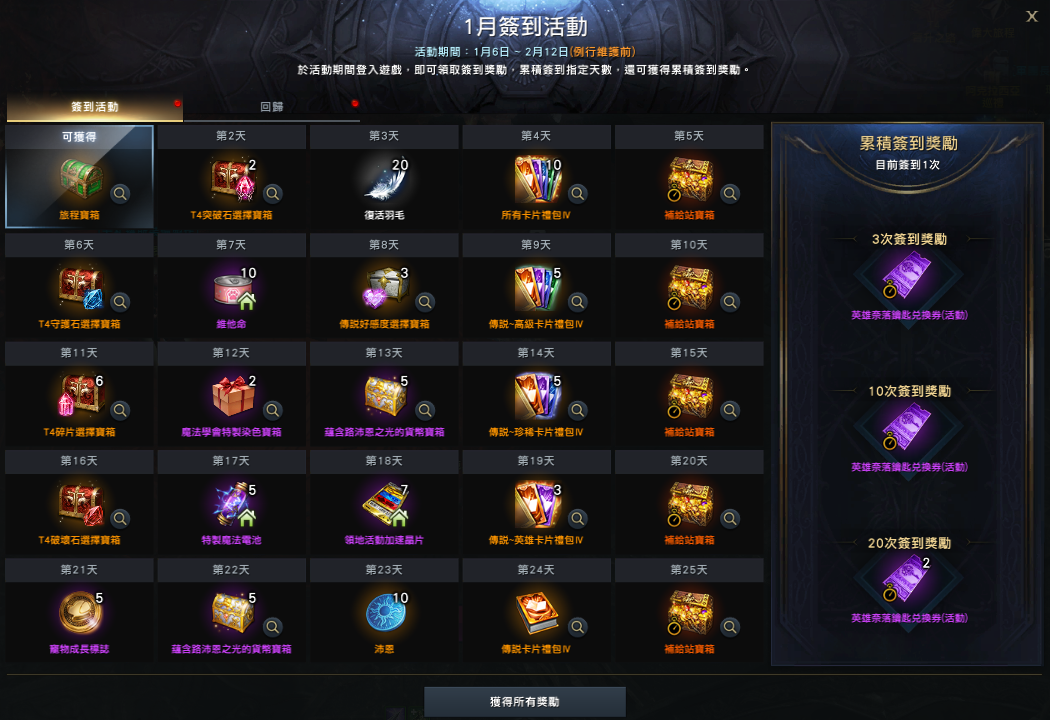This screenshot has width=1050, height=720.
Task: Select the 魔法學會特製染色寶箱 gift box icon
Action: coord(232,397)
